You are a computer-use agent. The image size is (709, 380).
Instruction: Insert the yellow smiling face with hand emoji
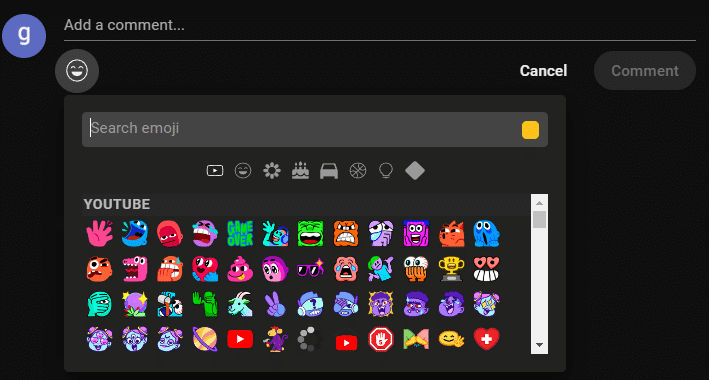tap(452, 339)
